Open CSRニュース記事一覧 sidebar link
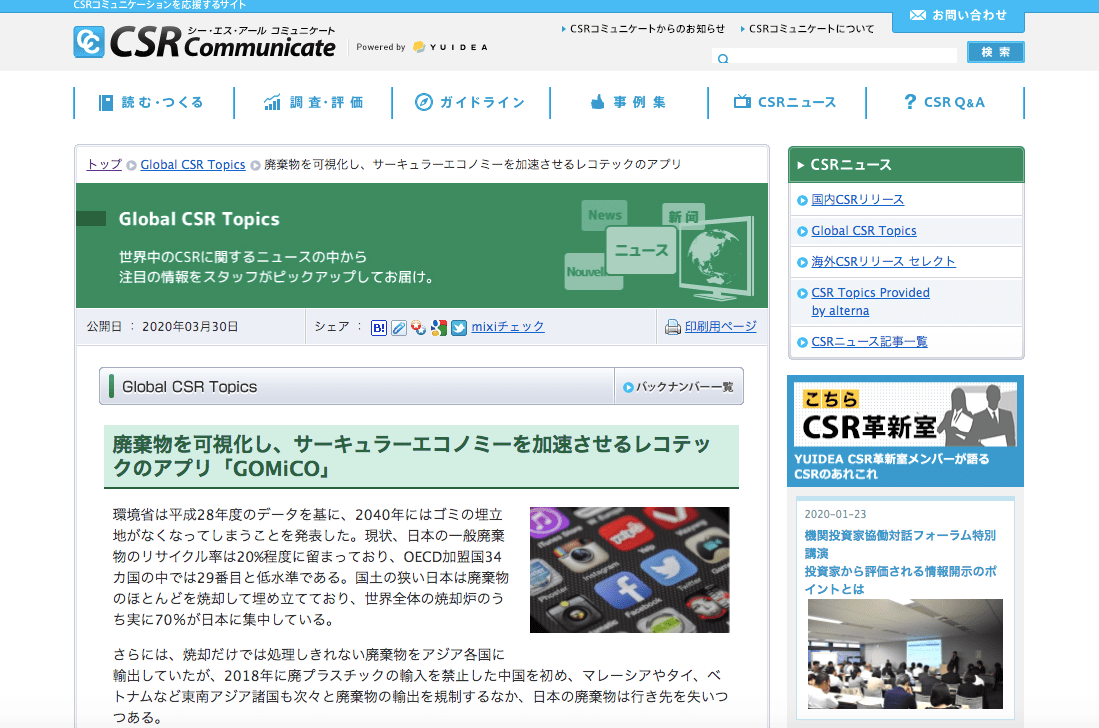 tap(869, 342)
